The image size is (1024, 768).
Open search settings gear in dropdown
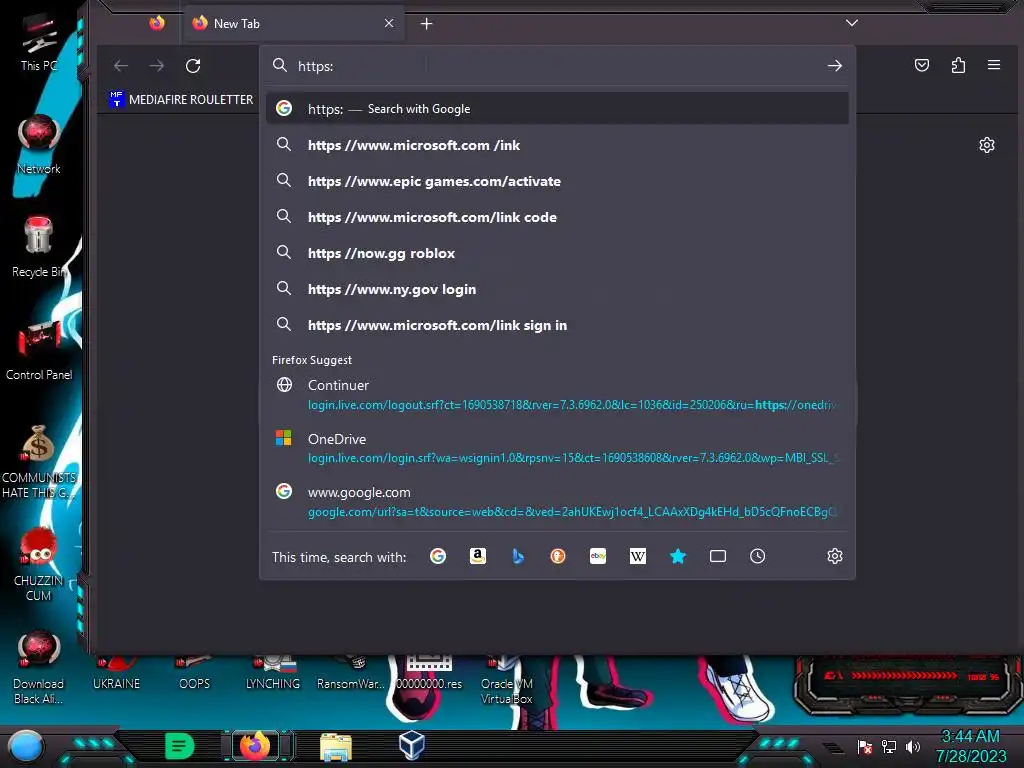[835, 556]
